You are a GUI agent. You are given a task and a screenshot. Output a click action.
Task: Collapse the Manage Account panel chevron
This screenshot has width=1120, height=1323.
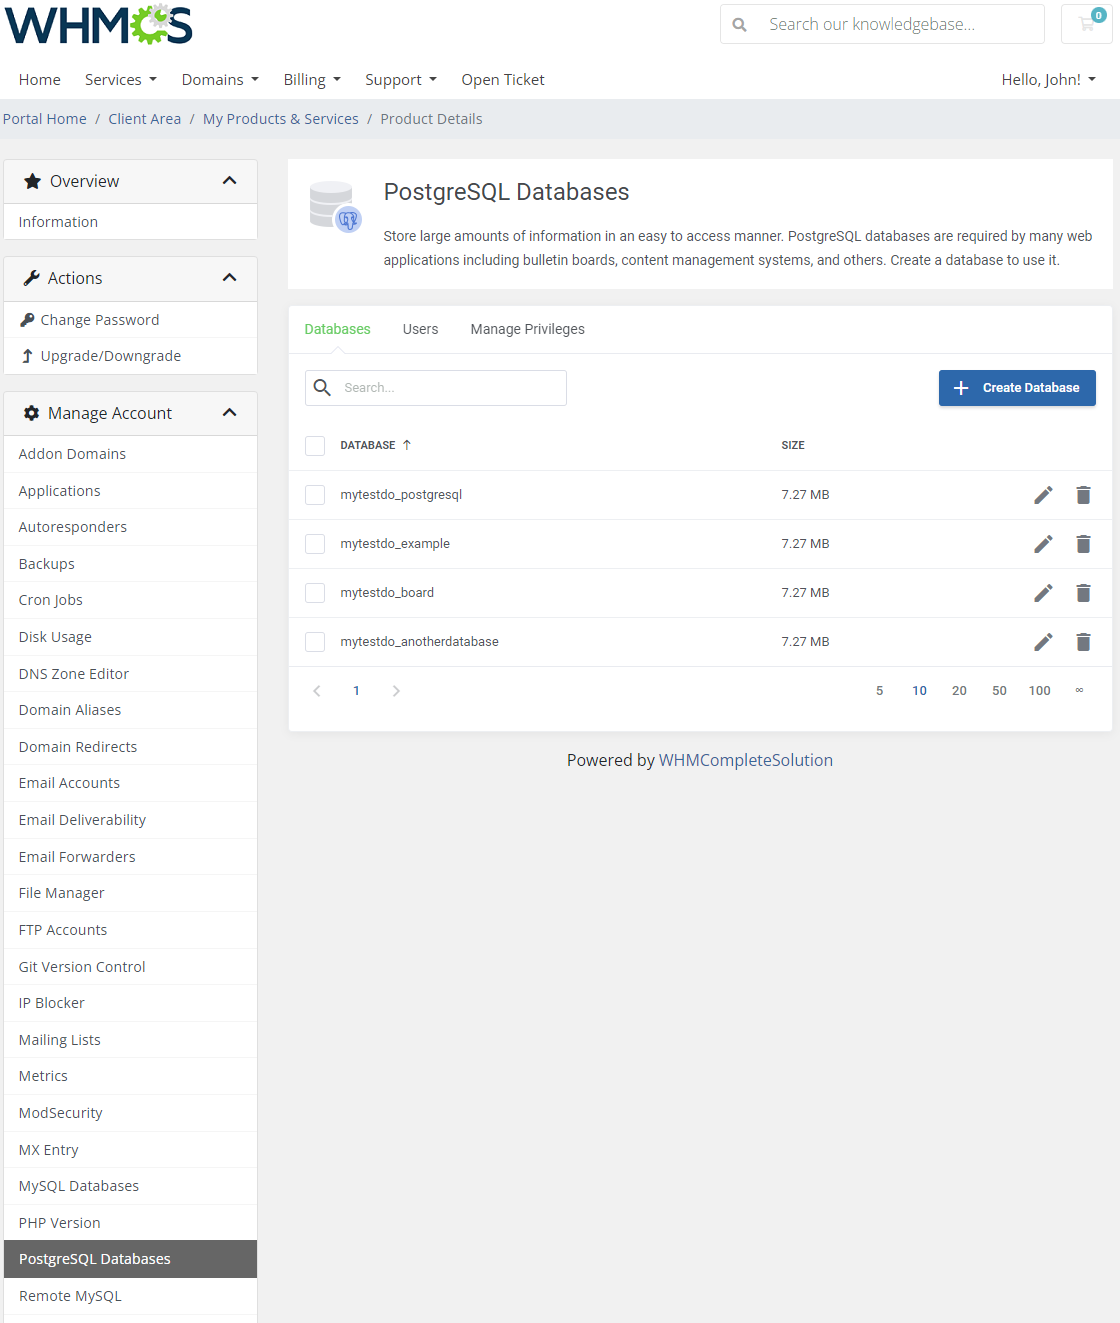[x=229, y=413]
